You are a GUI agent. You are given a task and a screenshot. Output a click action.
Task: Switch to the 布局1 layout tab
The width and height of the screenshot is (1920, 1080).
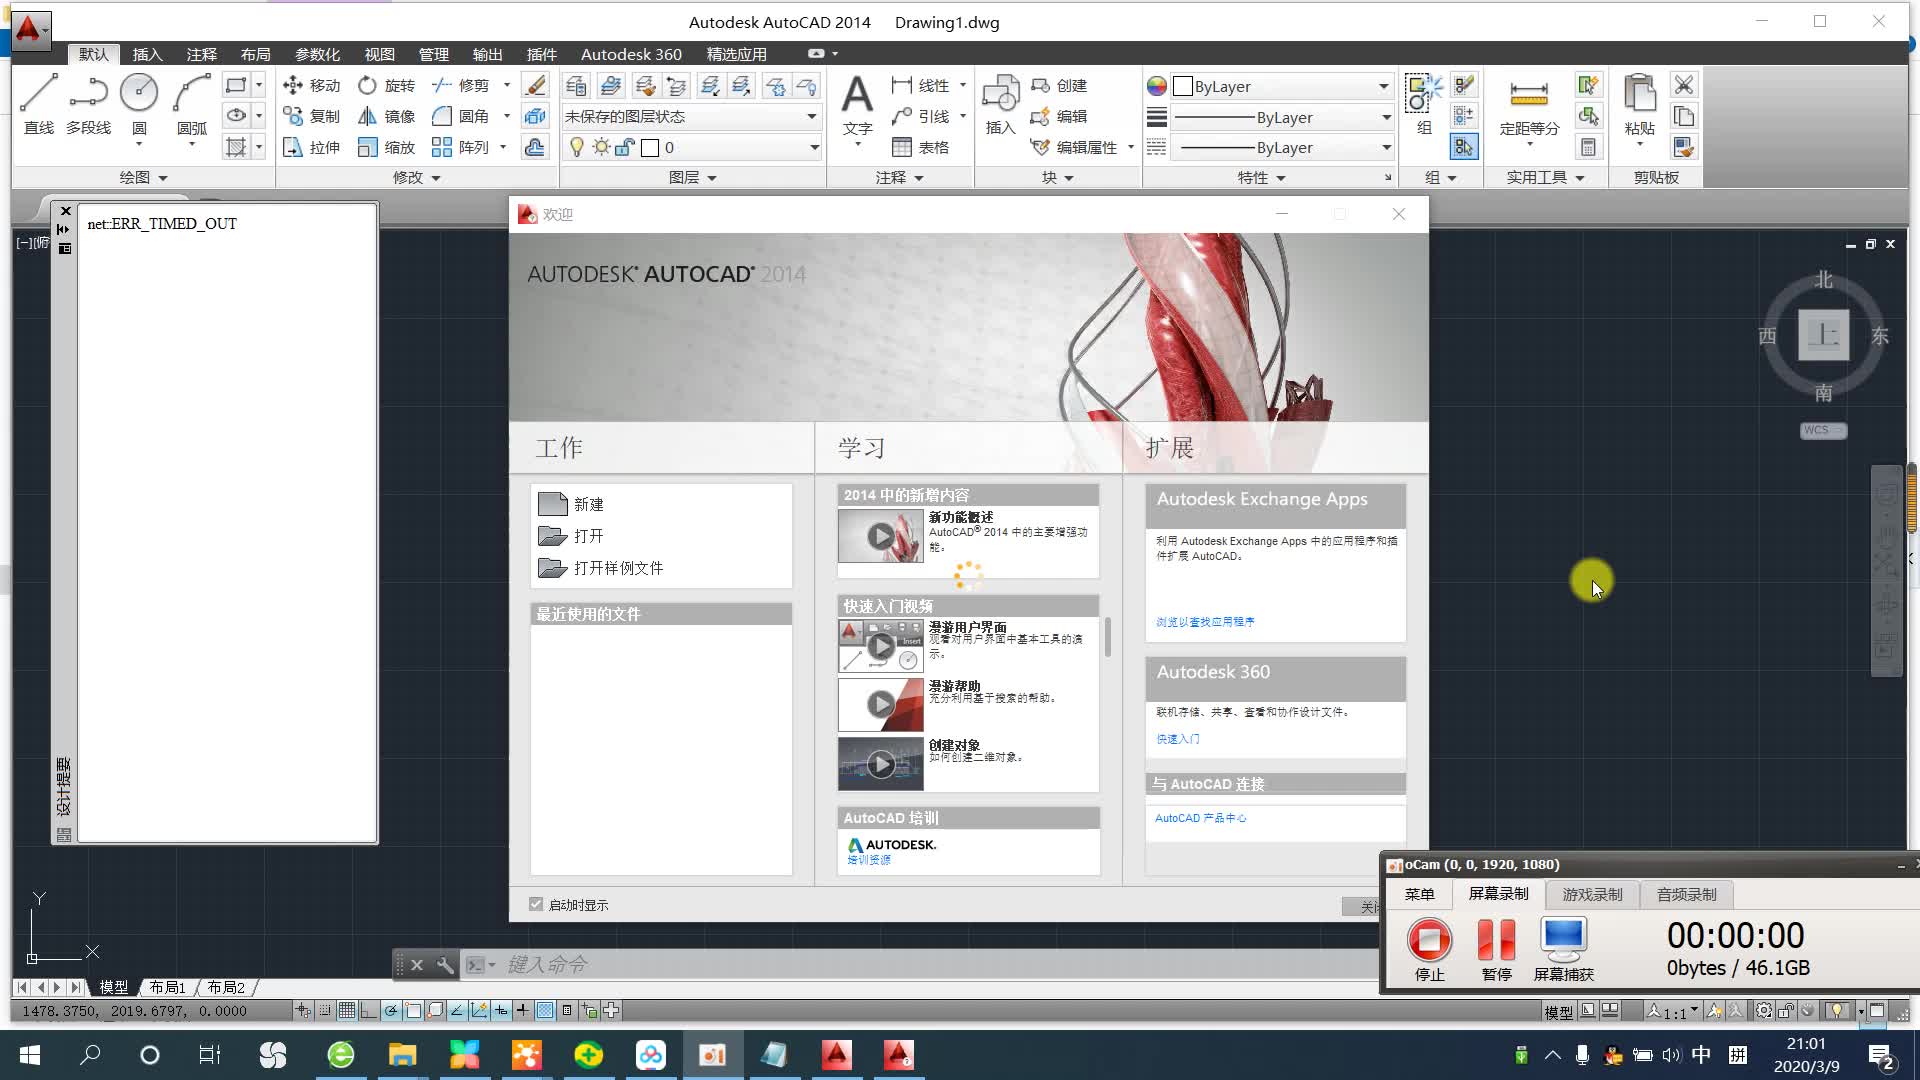167,987
